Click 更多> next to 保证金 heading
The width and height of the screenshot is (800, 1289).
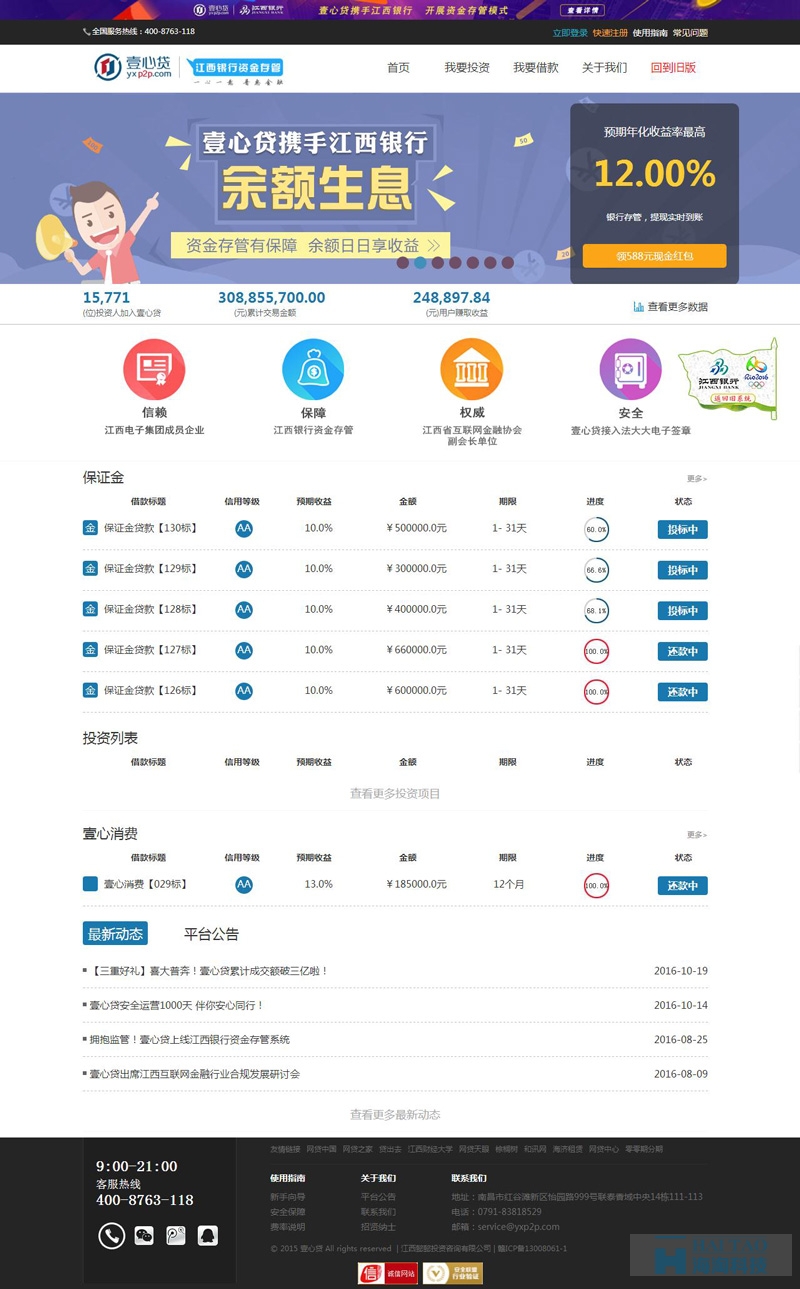tap(697, 479)
